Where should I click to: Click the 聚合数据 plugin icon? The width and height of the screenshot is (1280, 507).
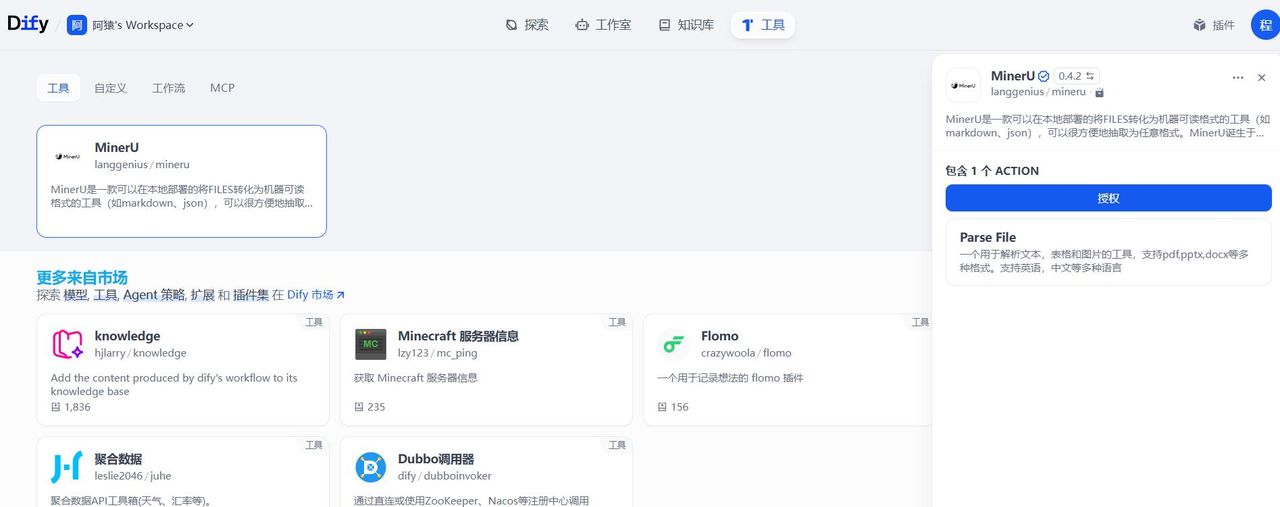[x=67, y=467]
